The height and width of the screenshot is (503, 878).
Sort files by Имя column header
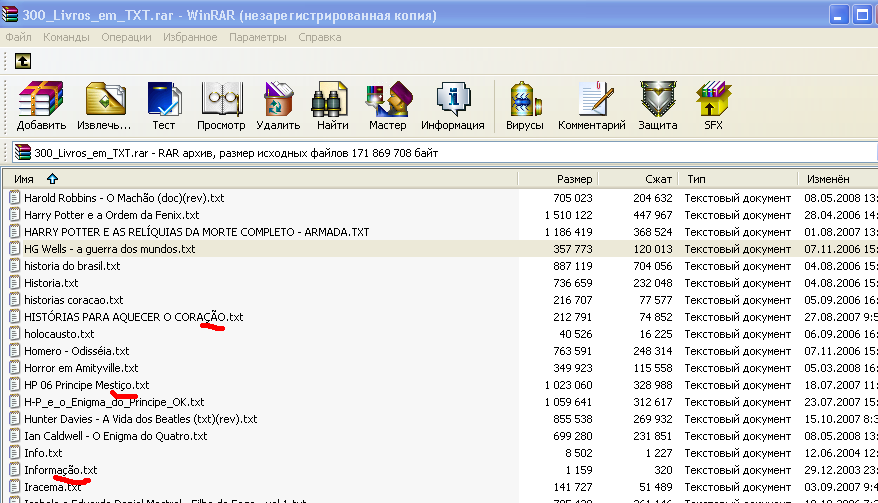24,178
